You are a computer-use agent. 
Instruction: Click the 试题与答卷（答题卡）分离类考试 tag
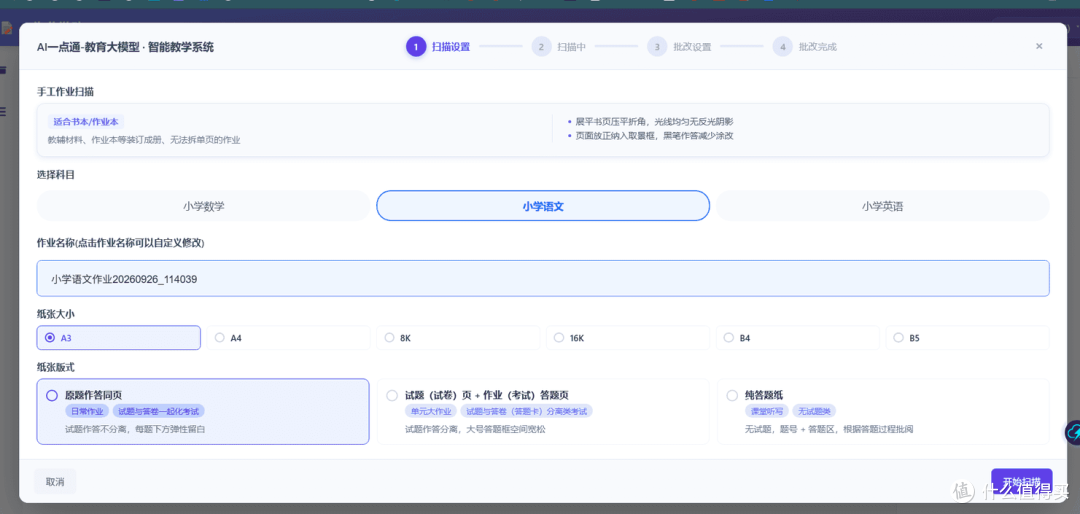526,411
